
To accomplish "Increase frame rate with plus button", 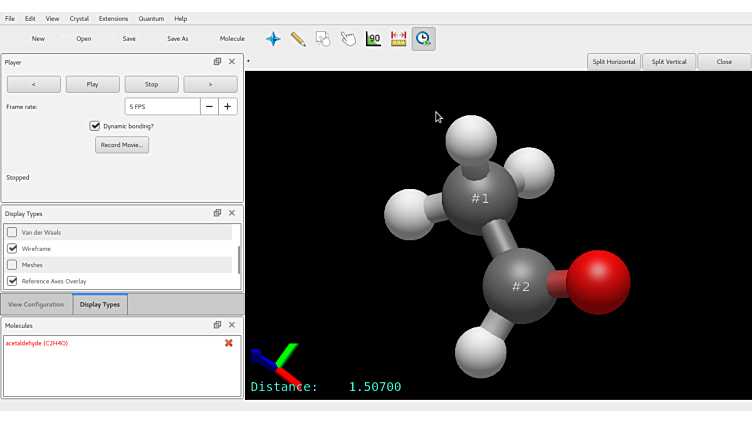I will (228, 106).
